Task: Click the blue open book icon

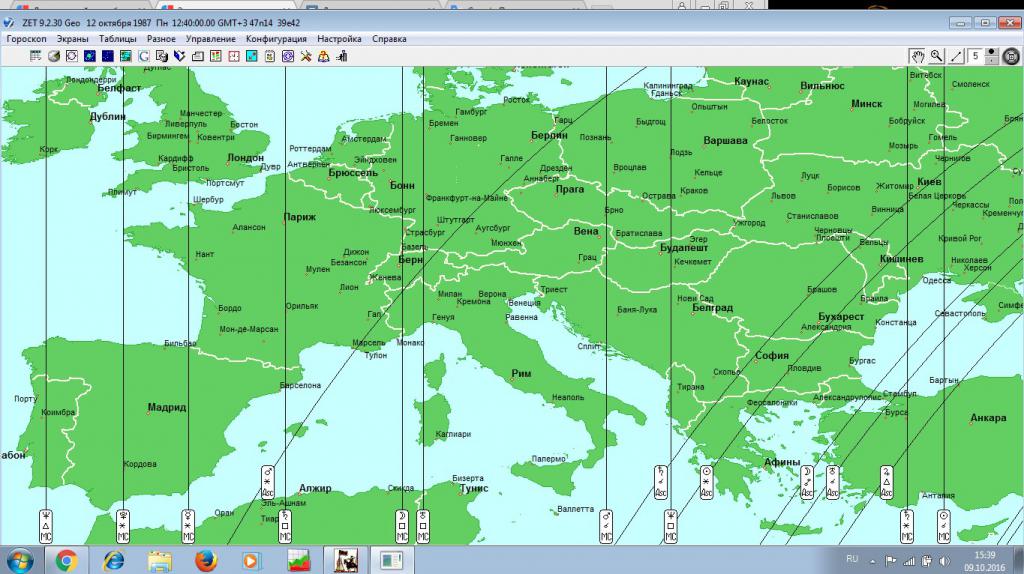Action: coord(180,56)
